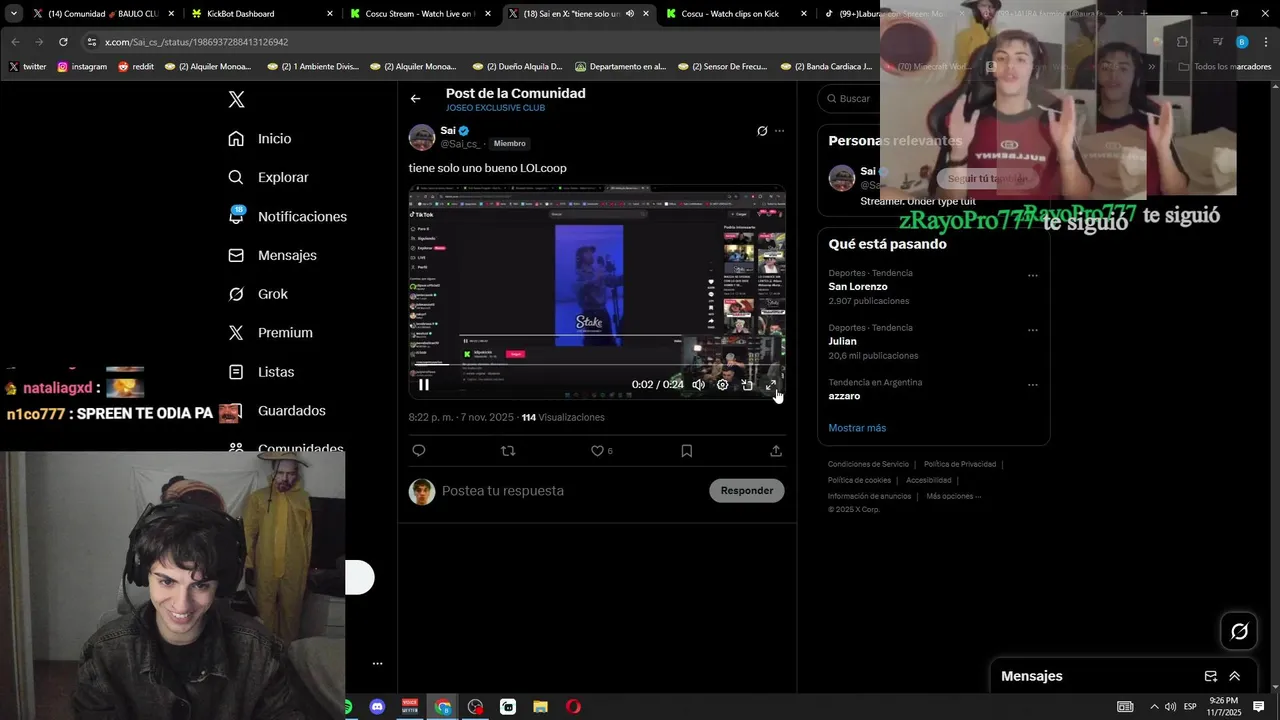Open the instagram bookmark
Viewport: 1280px width, 720px height.
click(x=82, y=67)
